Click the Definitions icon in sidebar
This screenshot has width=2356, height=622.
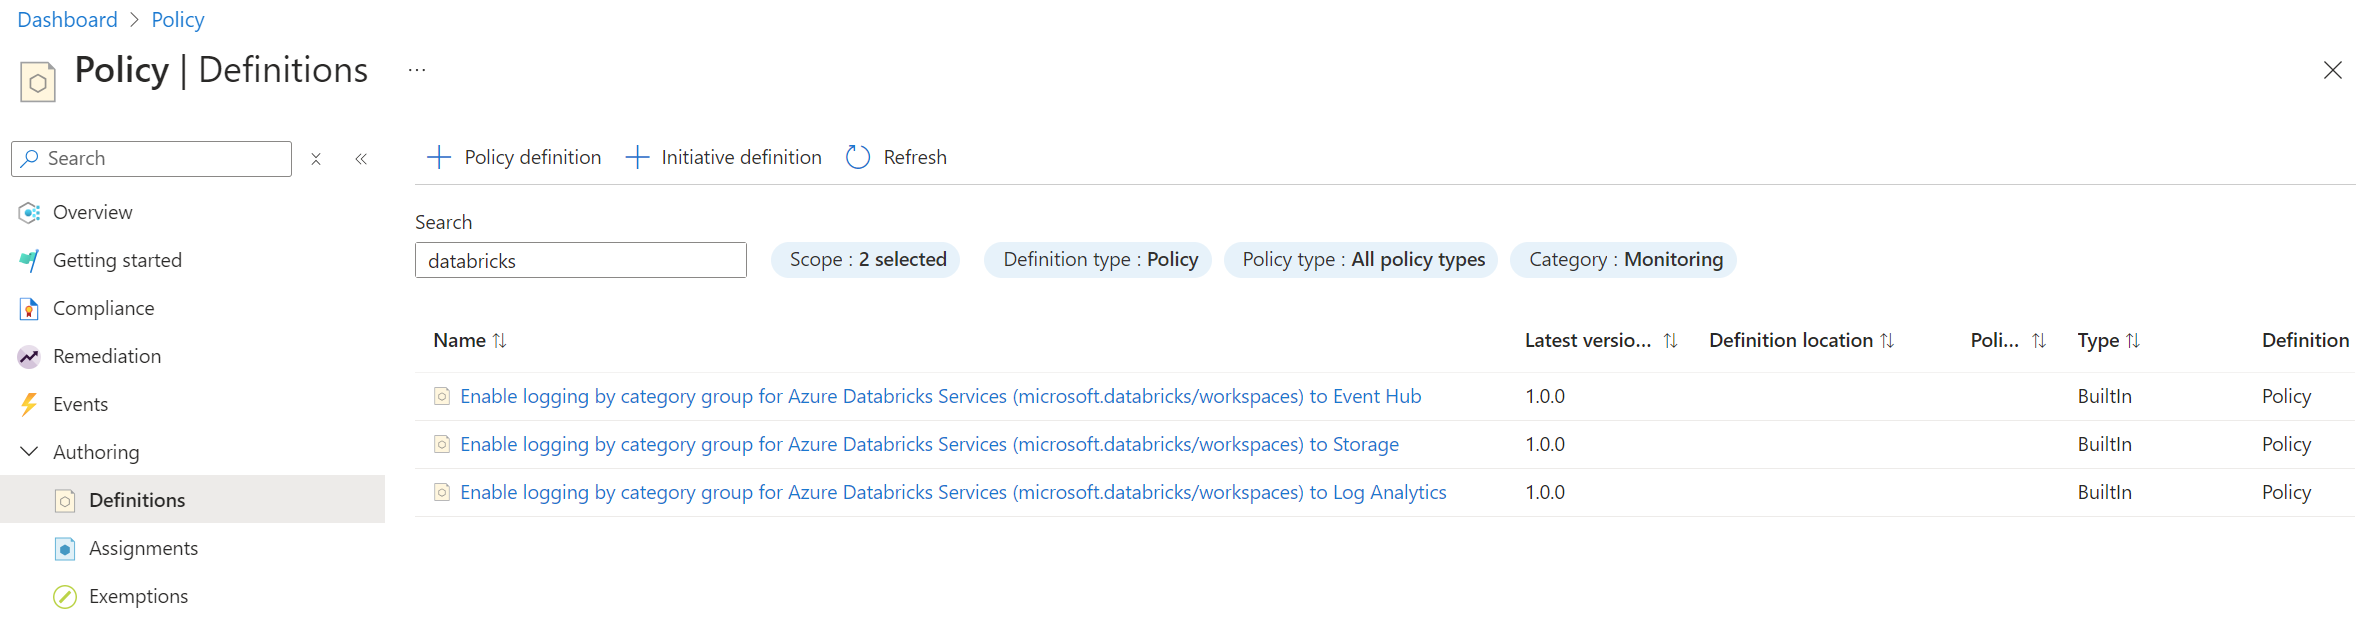[65, 500]
